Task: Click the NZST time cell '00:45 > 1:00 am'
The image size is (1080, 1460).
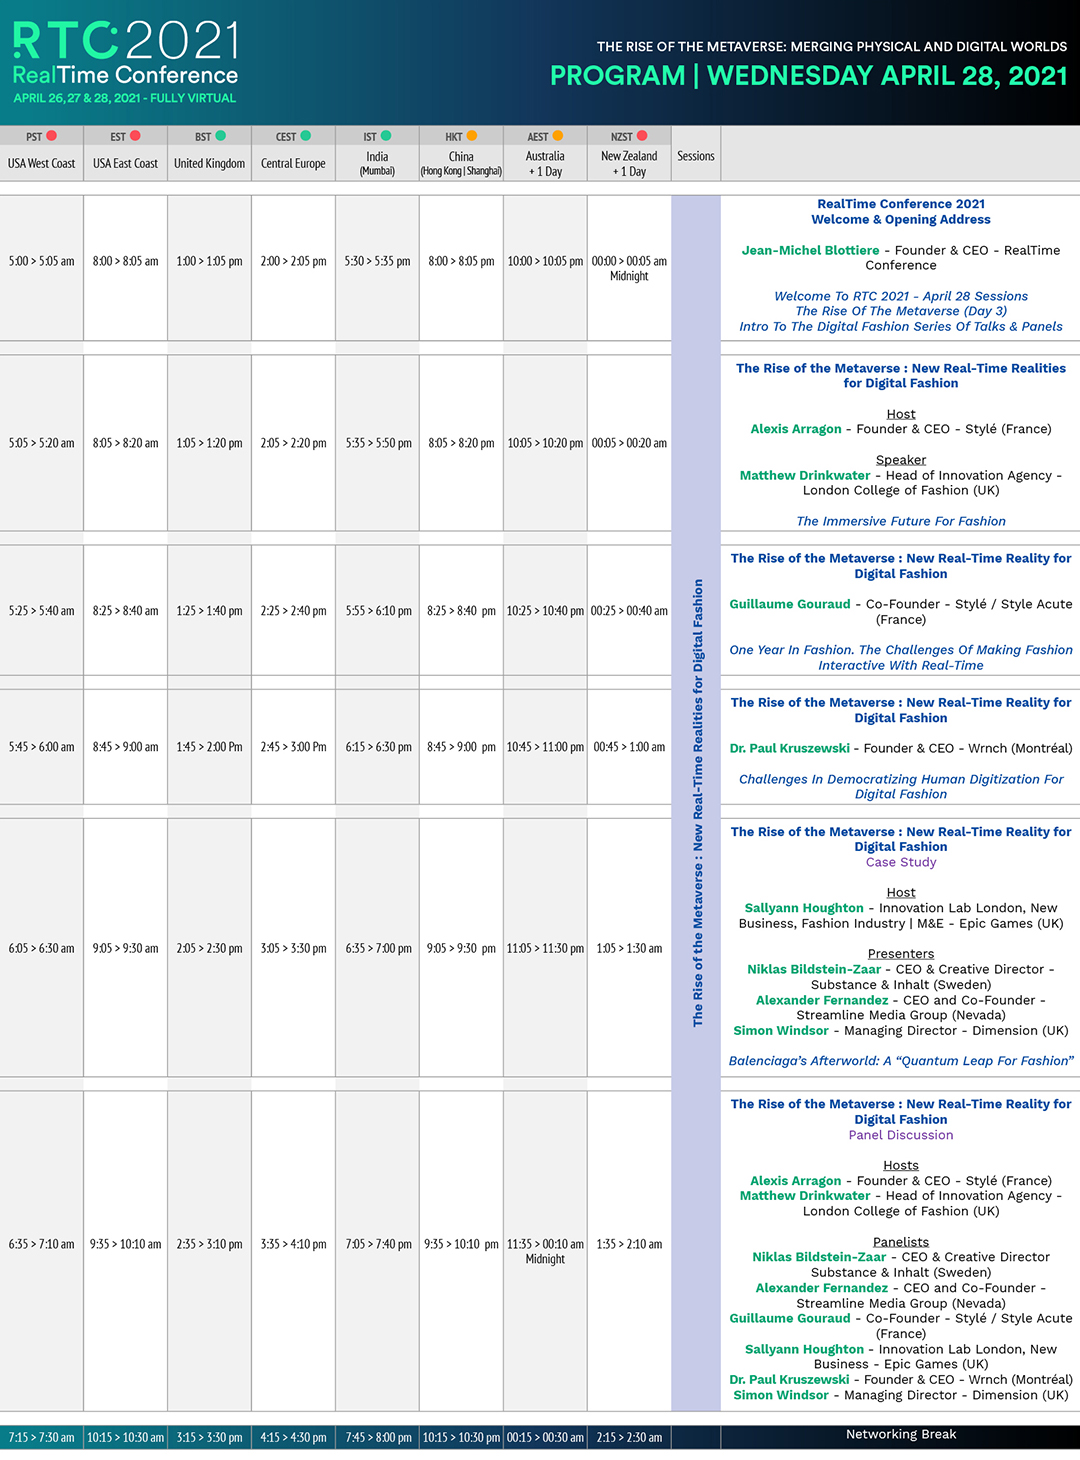Action: point(630,747)
